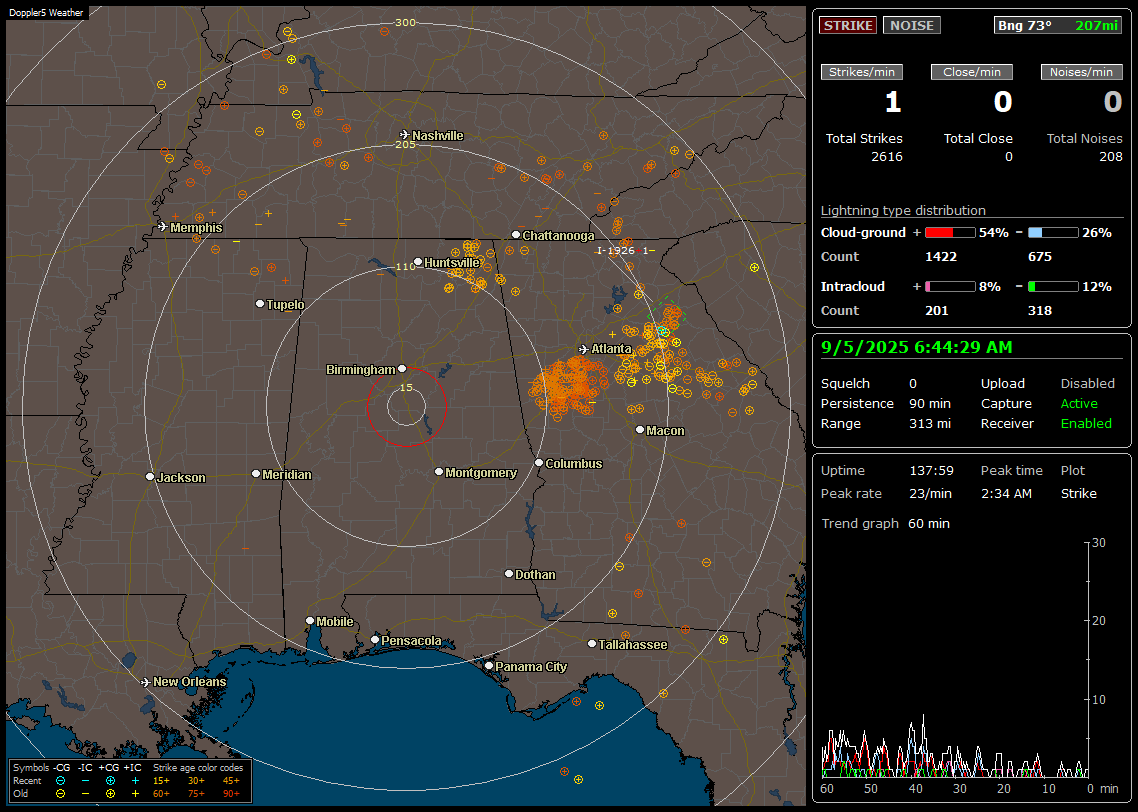Click the Receiver status Enabled
This screenshot has height=812, width=1138.
1086,423
